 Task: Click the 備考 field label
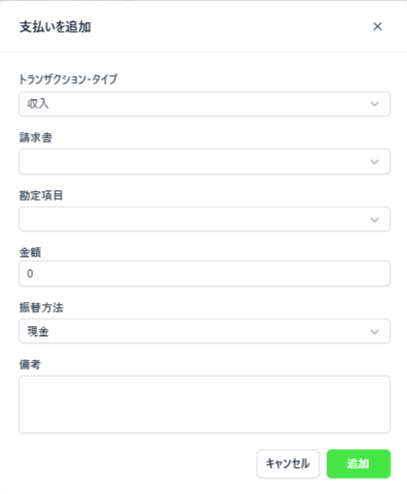(30, 364)
